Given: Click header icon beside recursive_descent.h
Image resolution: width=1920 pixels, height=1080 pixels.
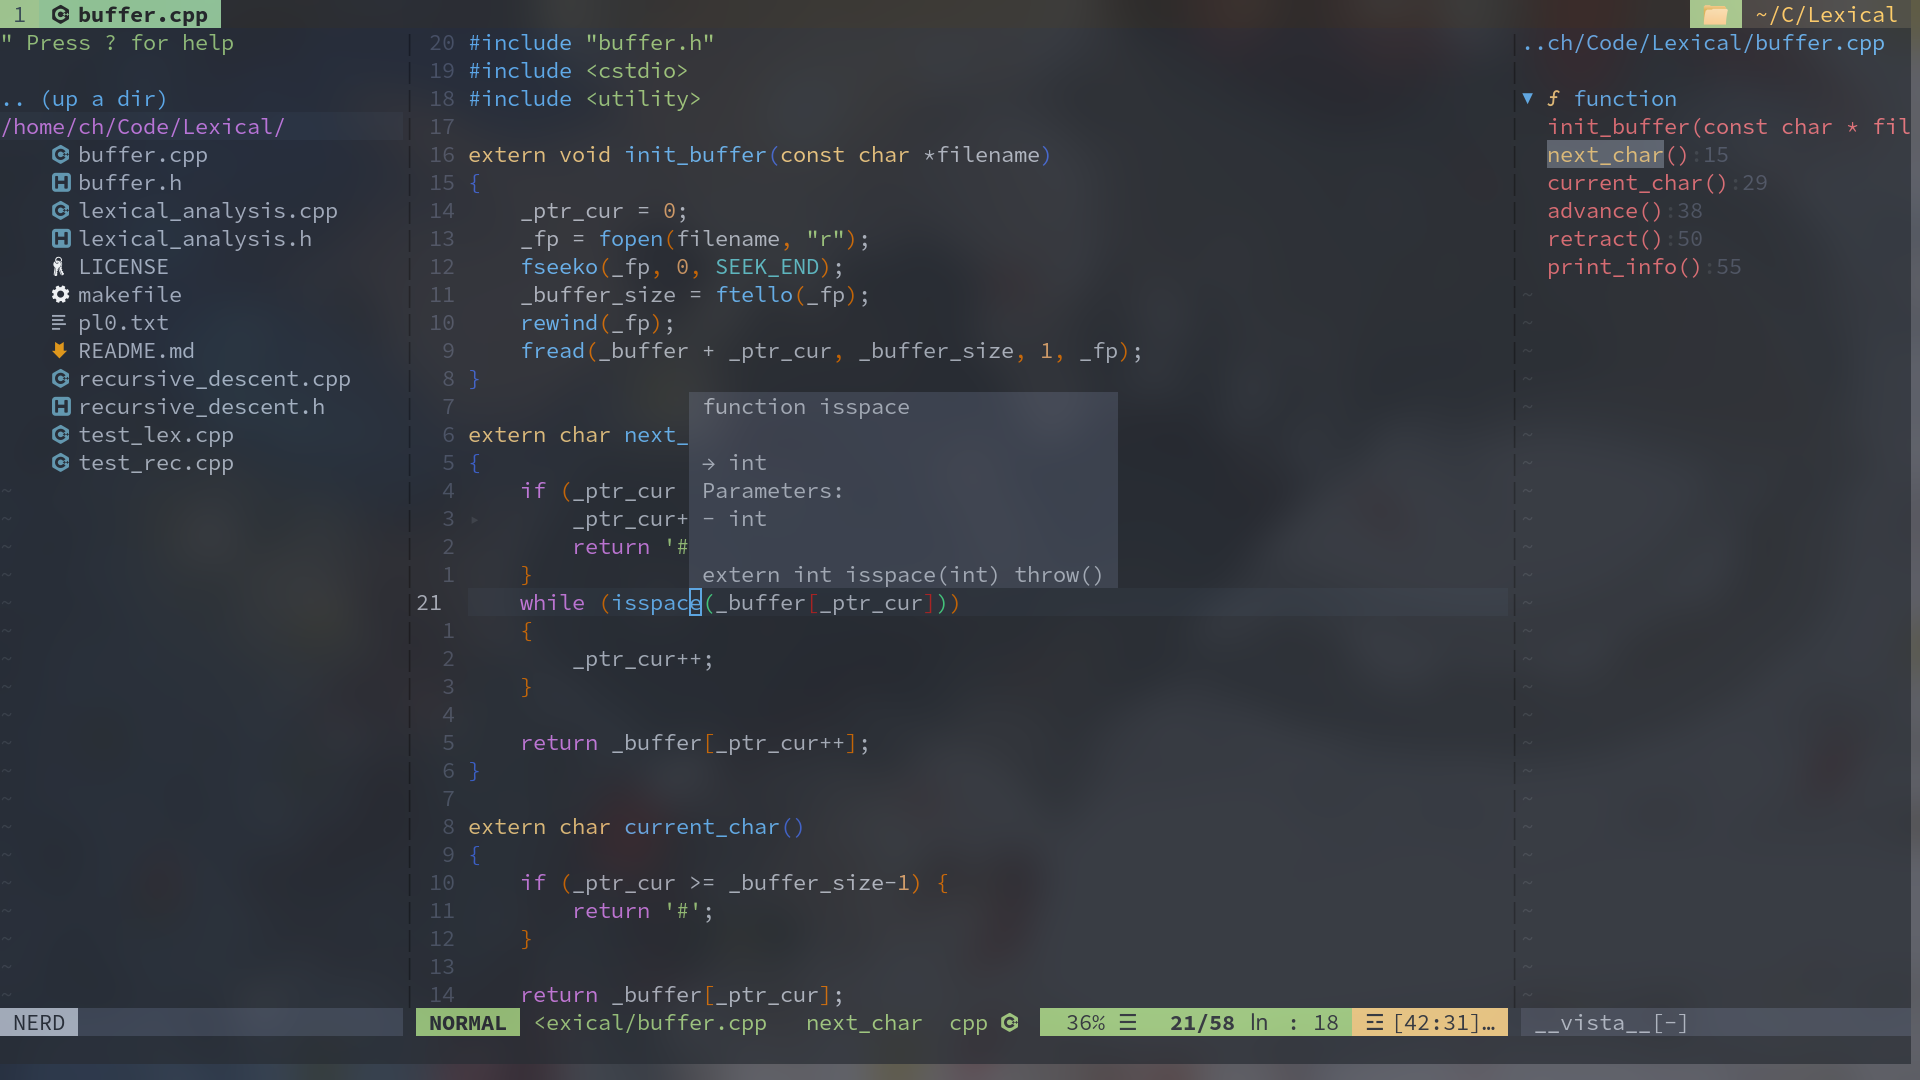Looking at the screenshot, I should tap(60, 407).
